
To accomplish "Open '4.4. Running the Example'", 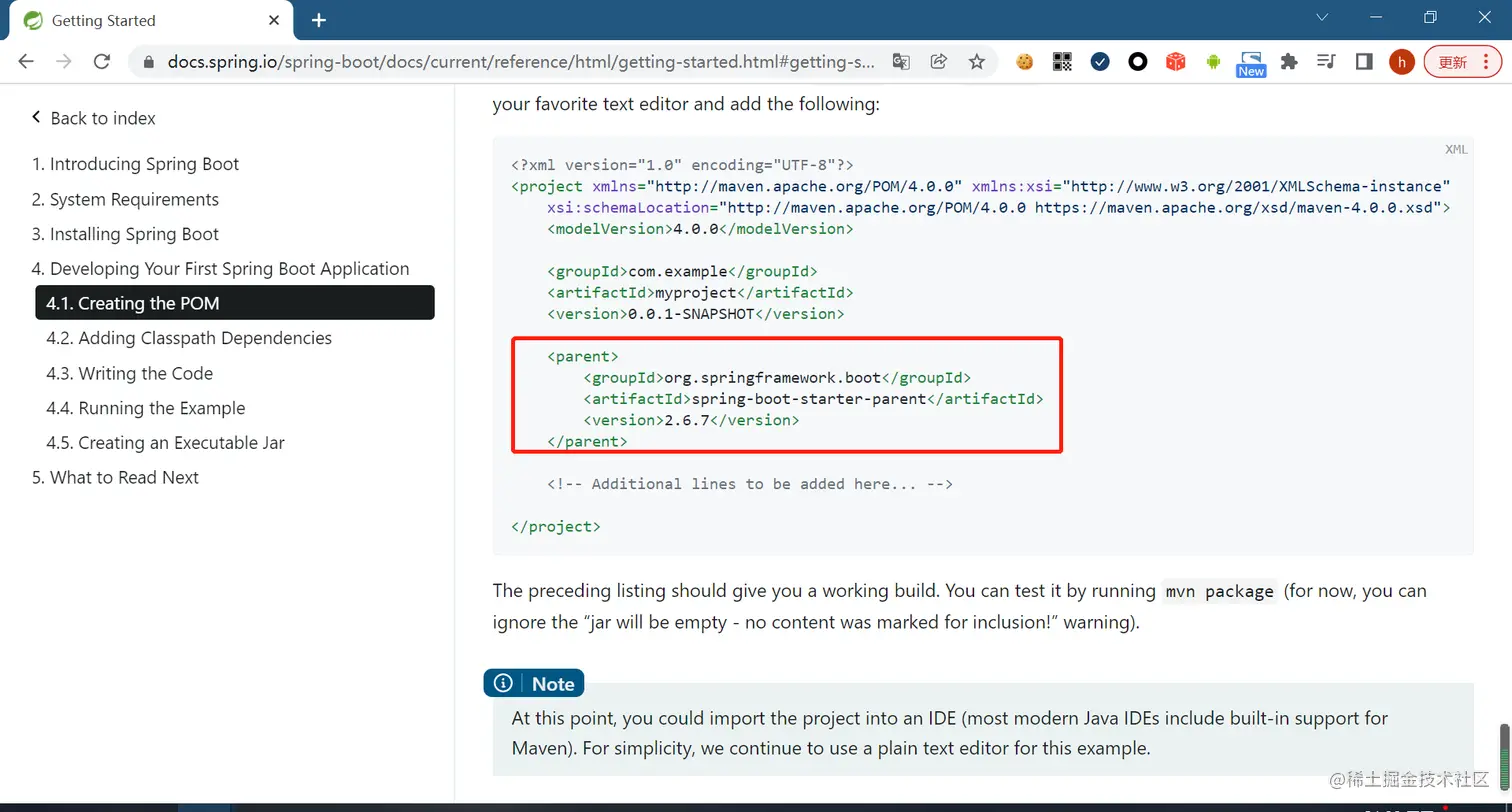I will [x=146, y=408].
